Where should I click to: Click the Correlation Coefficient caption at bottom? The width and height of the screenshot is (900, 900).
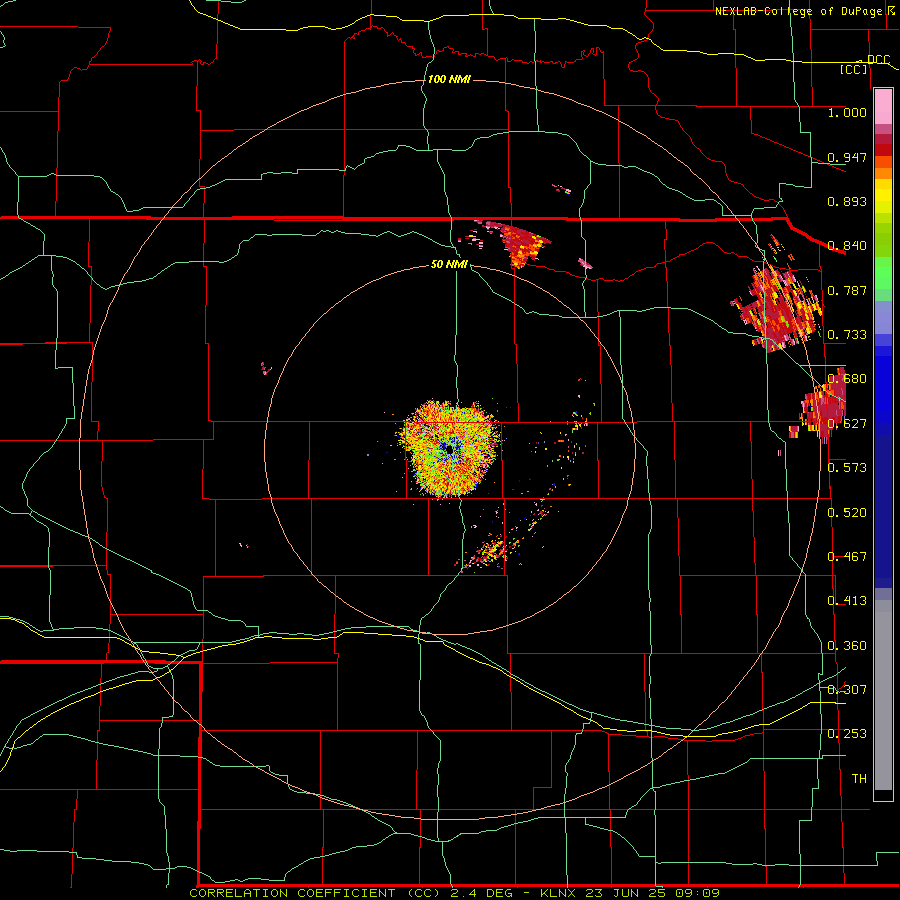(x=455, y=893)
